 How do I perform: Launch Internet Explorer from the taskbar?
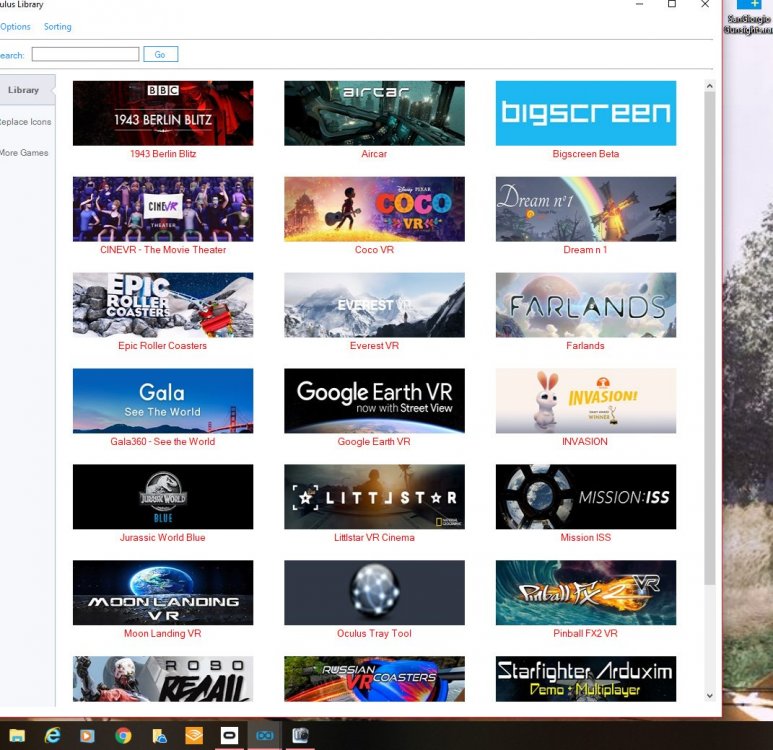(52, 735)
